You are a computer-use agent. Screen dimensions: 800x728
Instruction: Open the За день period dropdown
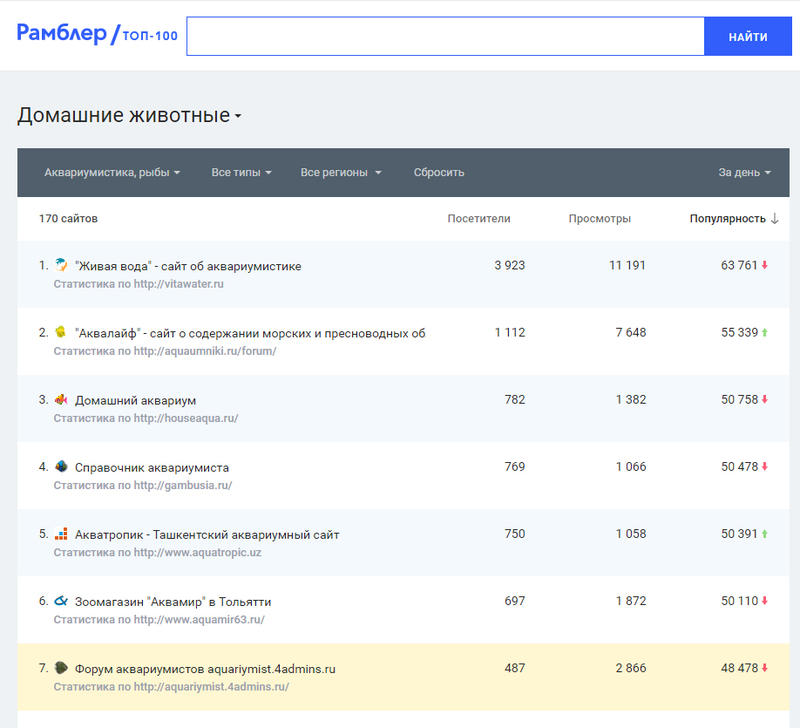[744, 172]
